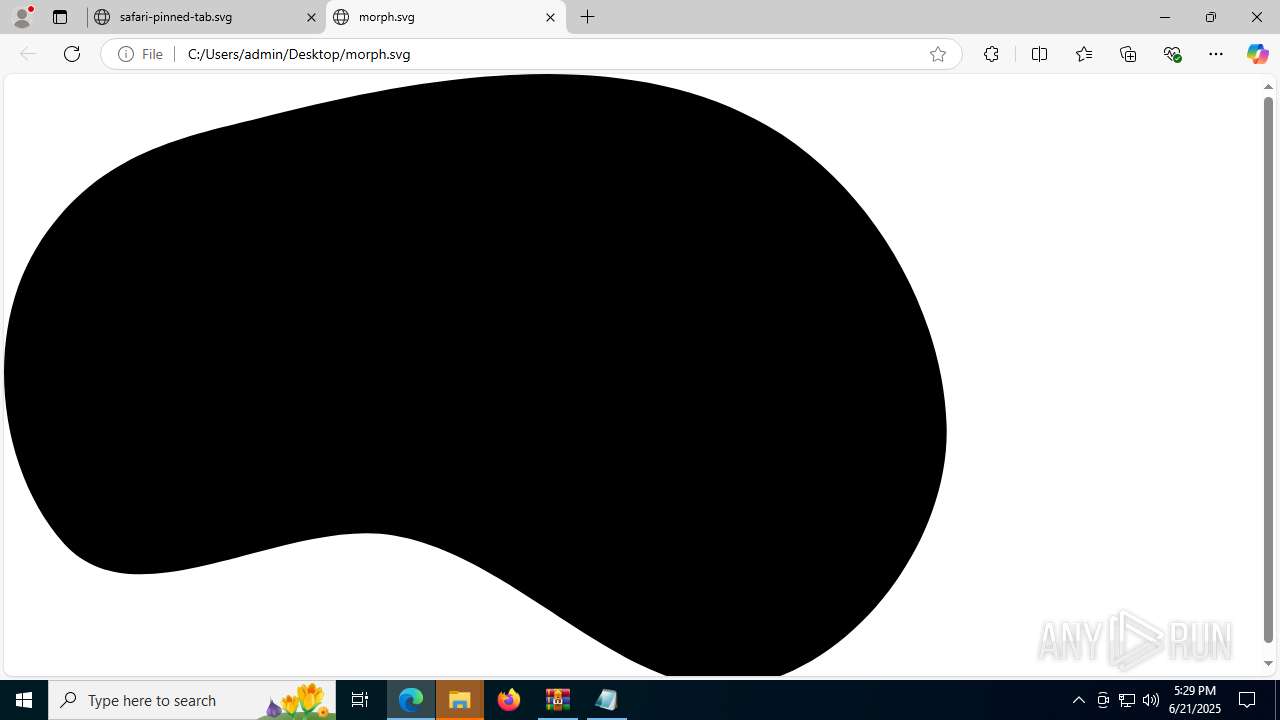This screenshot has height=720, width=1280.
Task: Open a new tab with the plus button
Action: (588, 17)
